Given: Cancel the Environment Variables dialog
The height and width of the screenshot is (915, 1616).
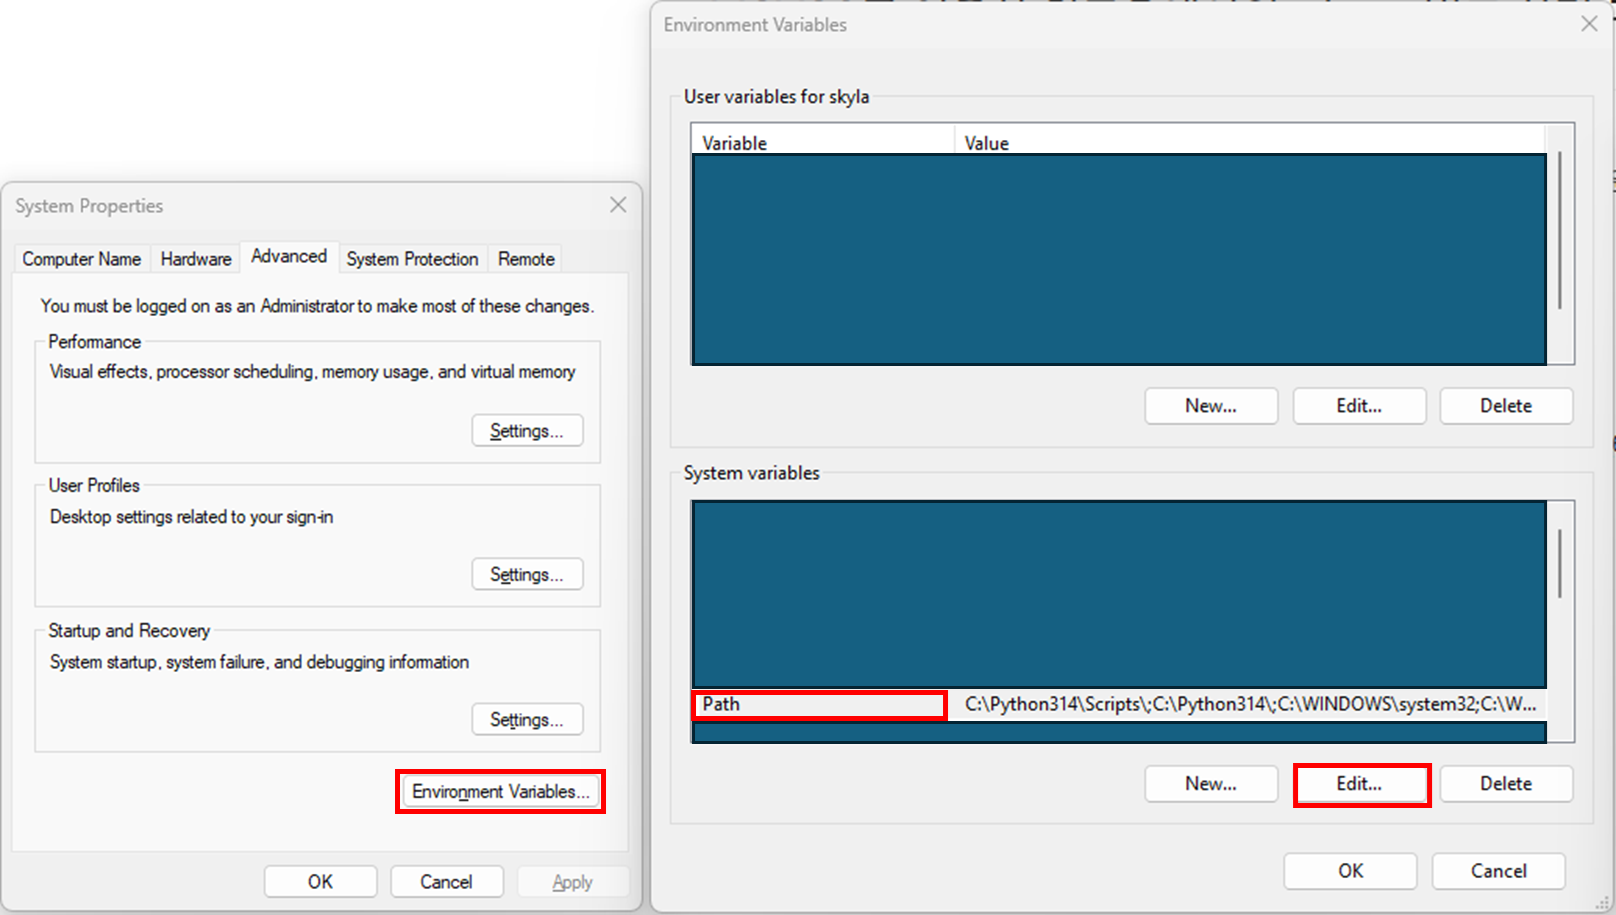Looking at the screenshot, I should (1498, 871).
